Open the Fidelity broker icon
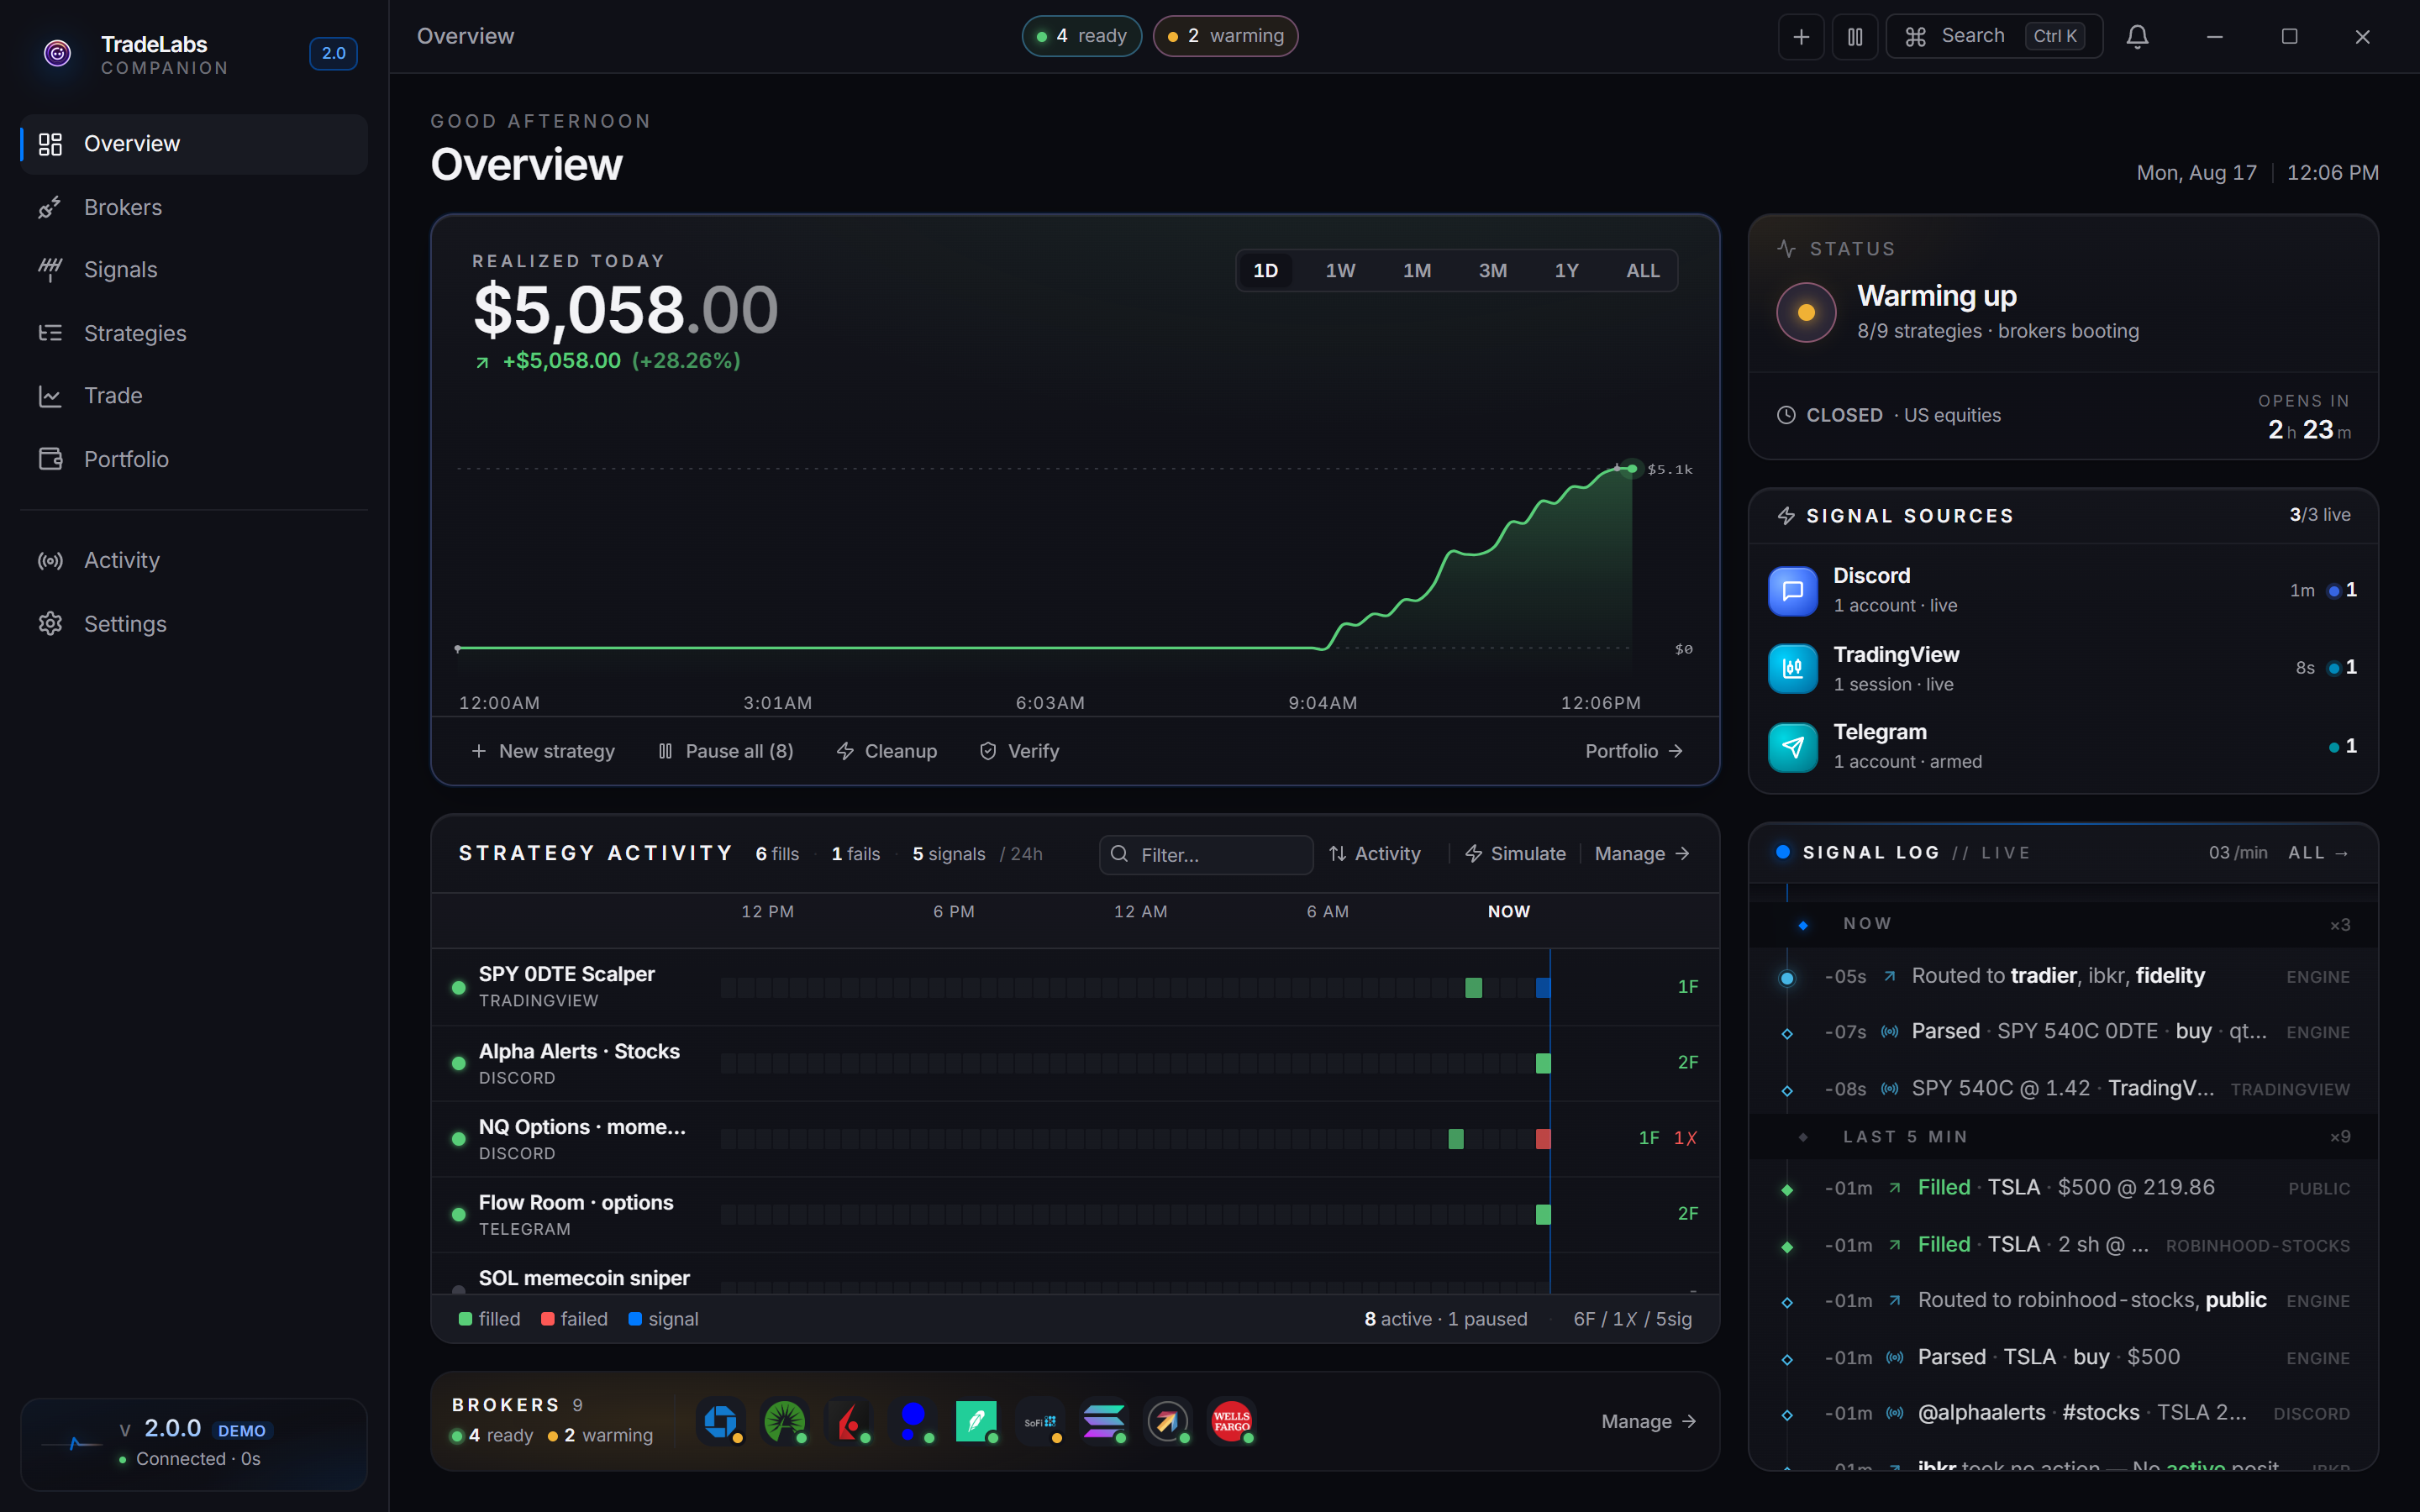 (x=785, y=1421)
